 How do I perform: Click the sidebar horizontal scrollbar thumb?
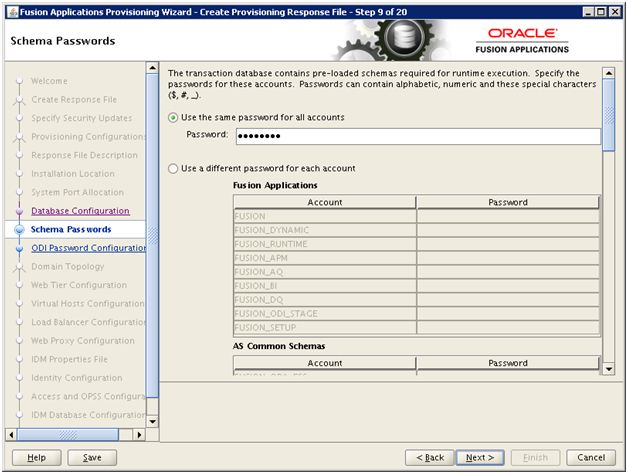tap(68, 434)
